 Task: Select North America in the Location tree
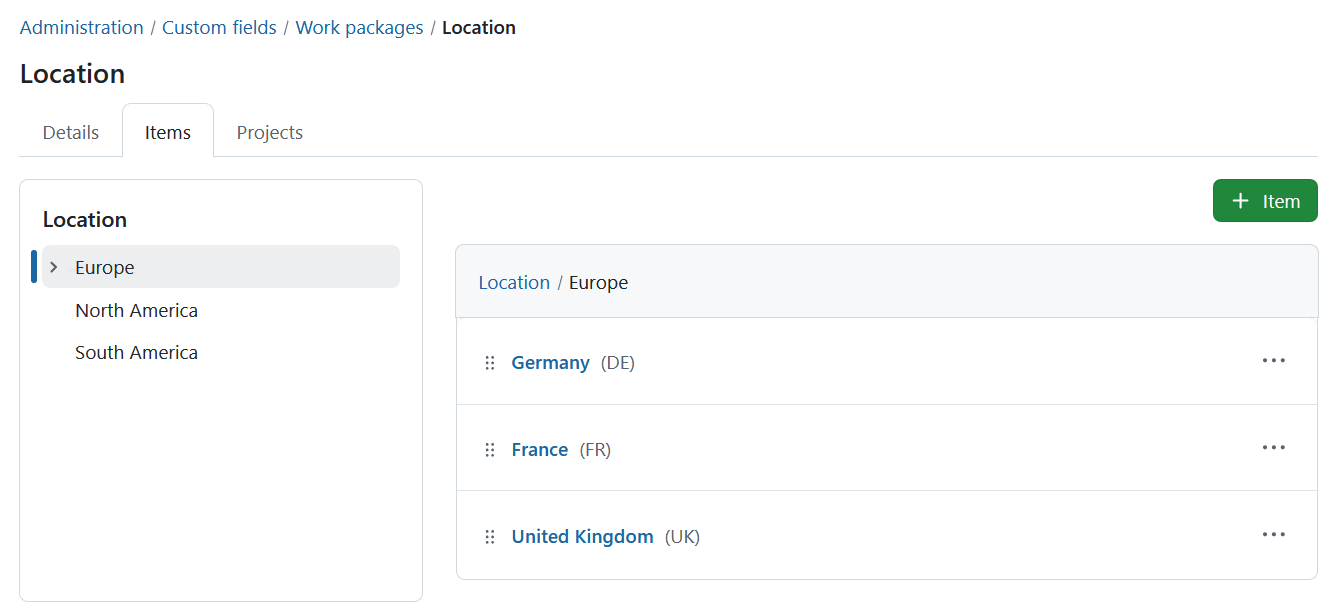point(136,310)
